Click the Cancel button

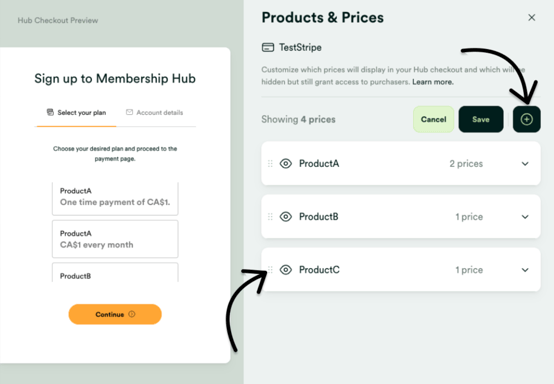click(434, 119)
